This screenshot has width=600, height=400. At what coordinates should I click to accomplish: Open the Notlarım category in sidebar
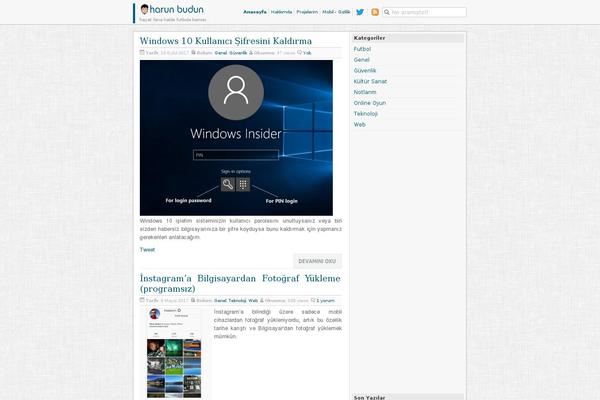(365, 92)
